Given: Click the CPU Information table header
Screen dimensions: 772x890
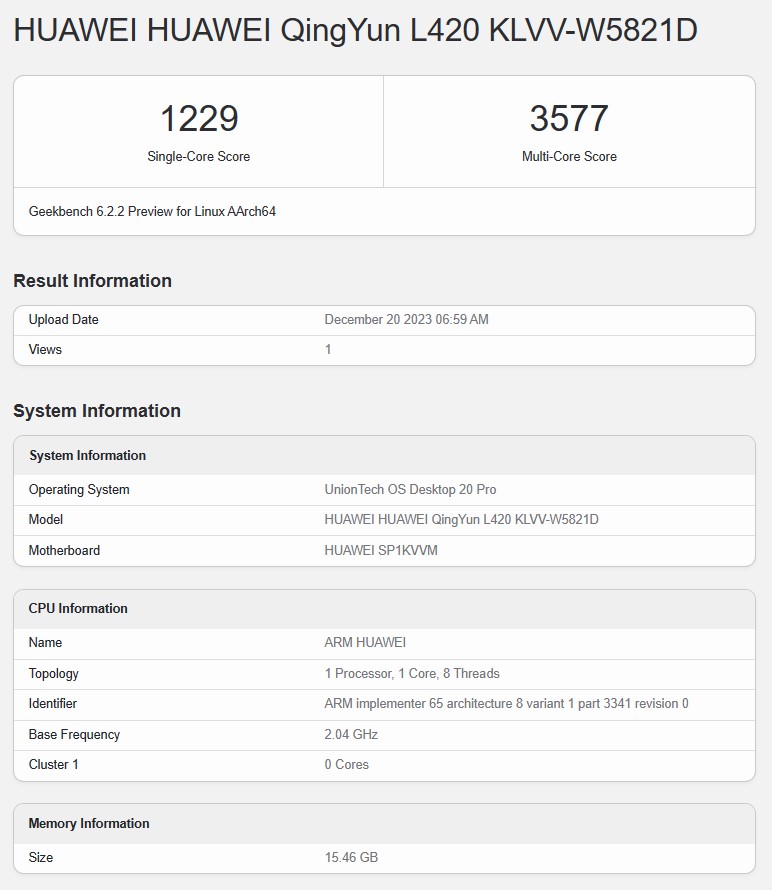Looking at the screenshot, I should click(78, 609).
